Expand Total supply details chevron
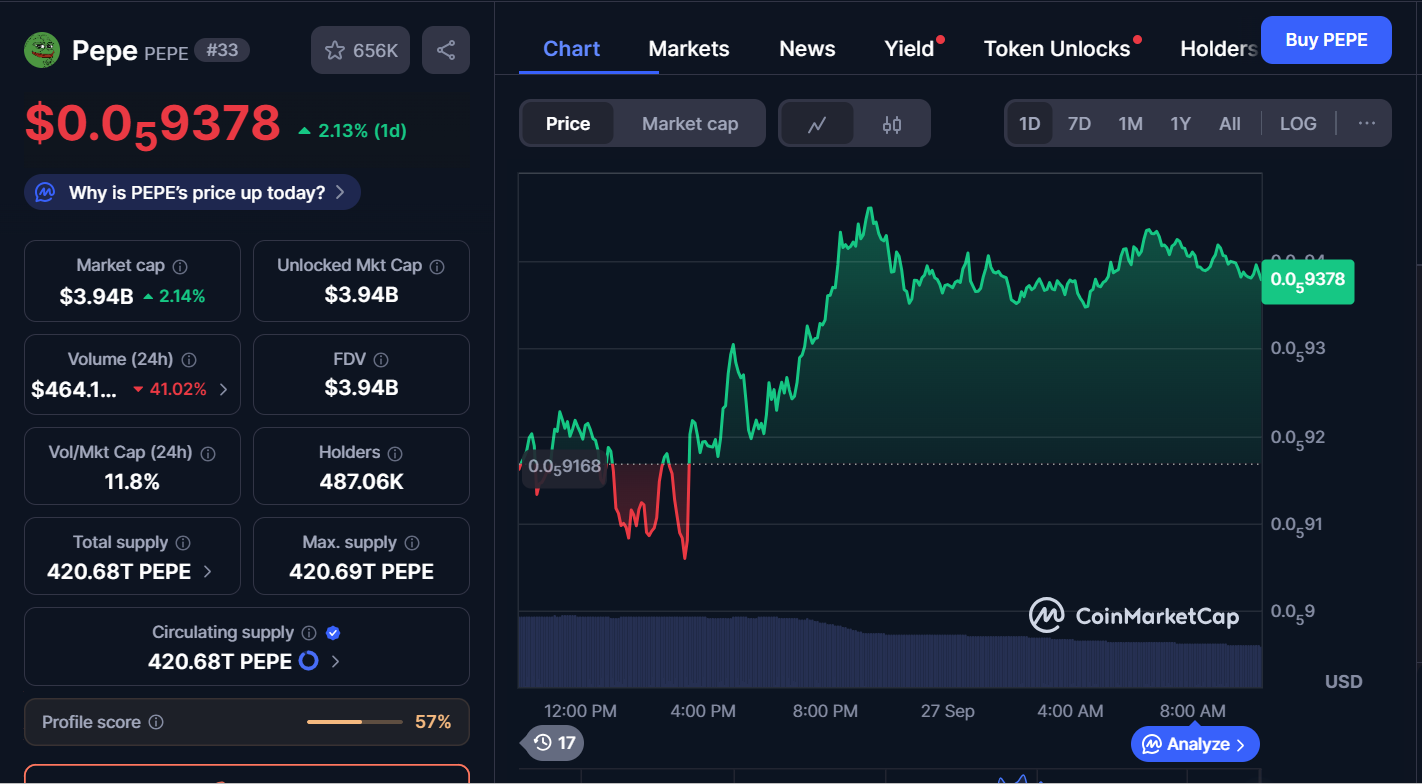The image size is (1422, 784). click(207, 571)
